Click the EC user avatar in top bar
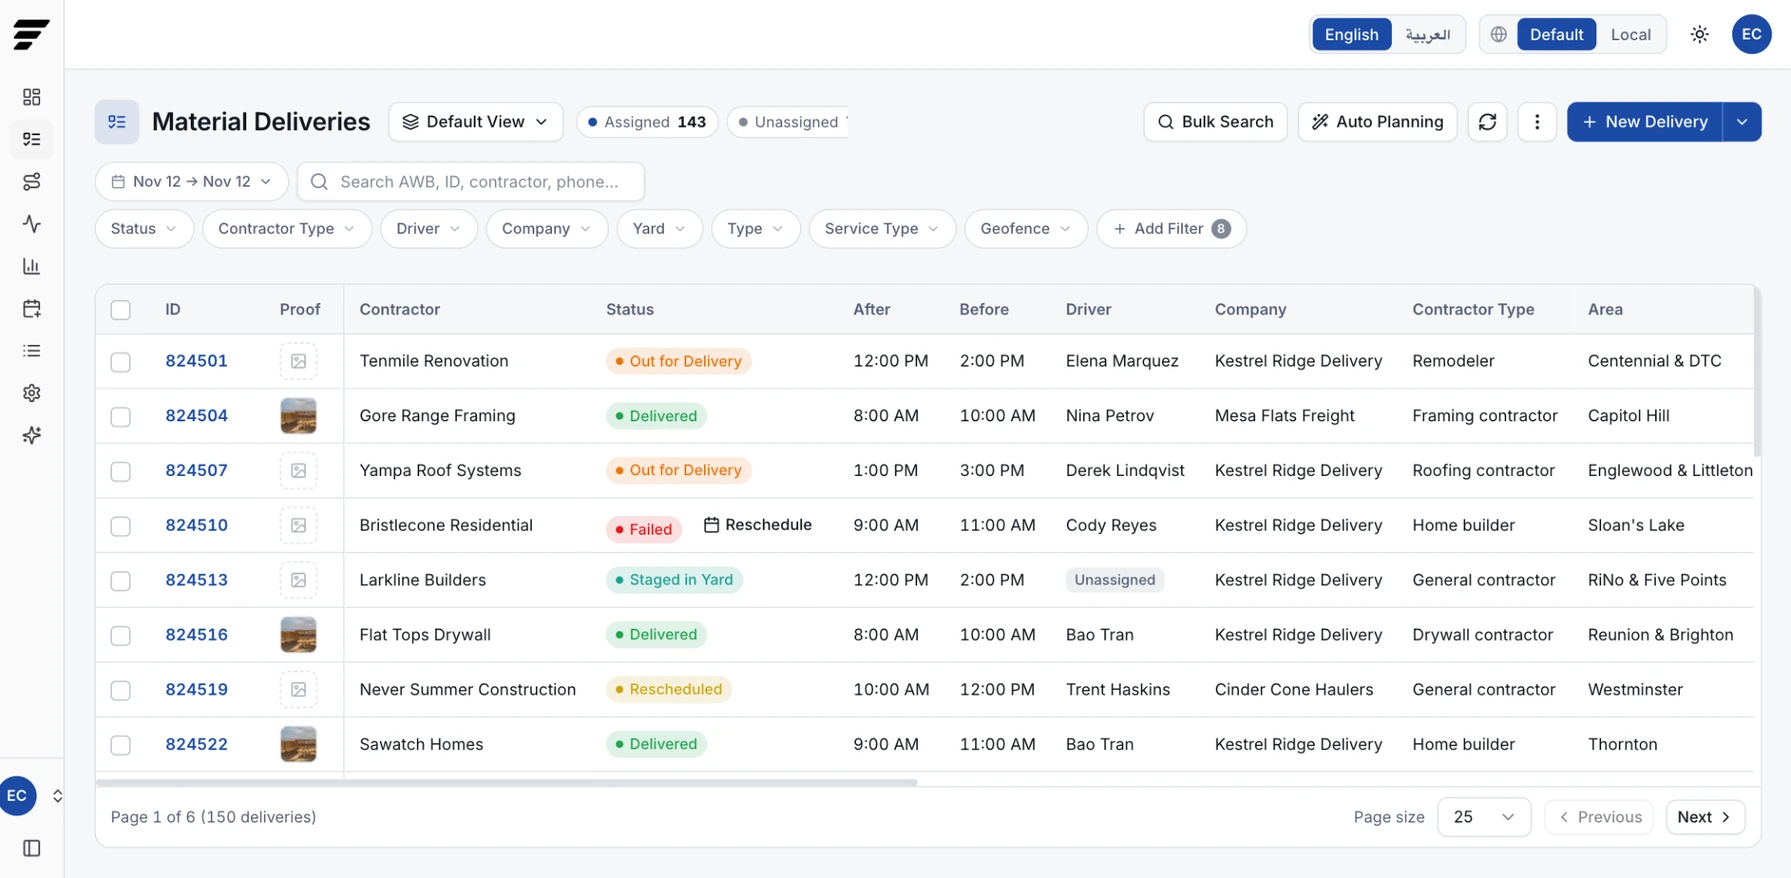This screenshot has height=878, width=1791. point(1751,34)
